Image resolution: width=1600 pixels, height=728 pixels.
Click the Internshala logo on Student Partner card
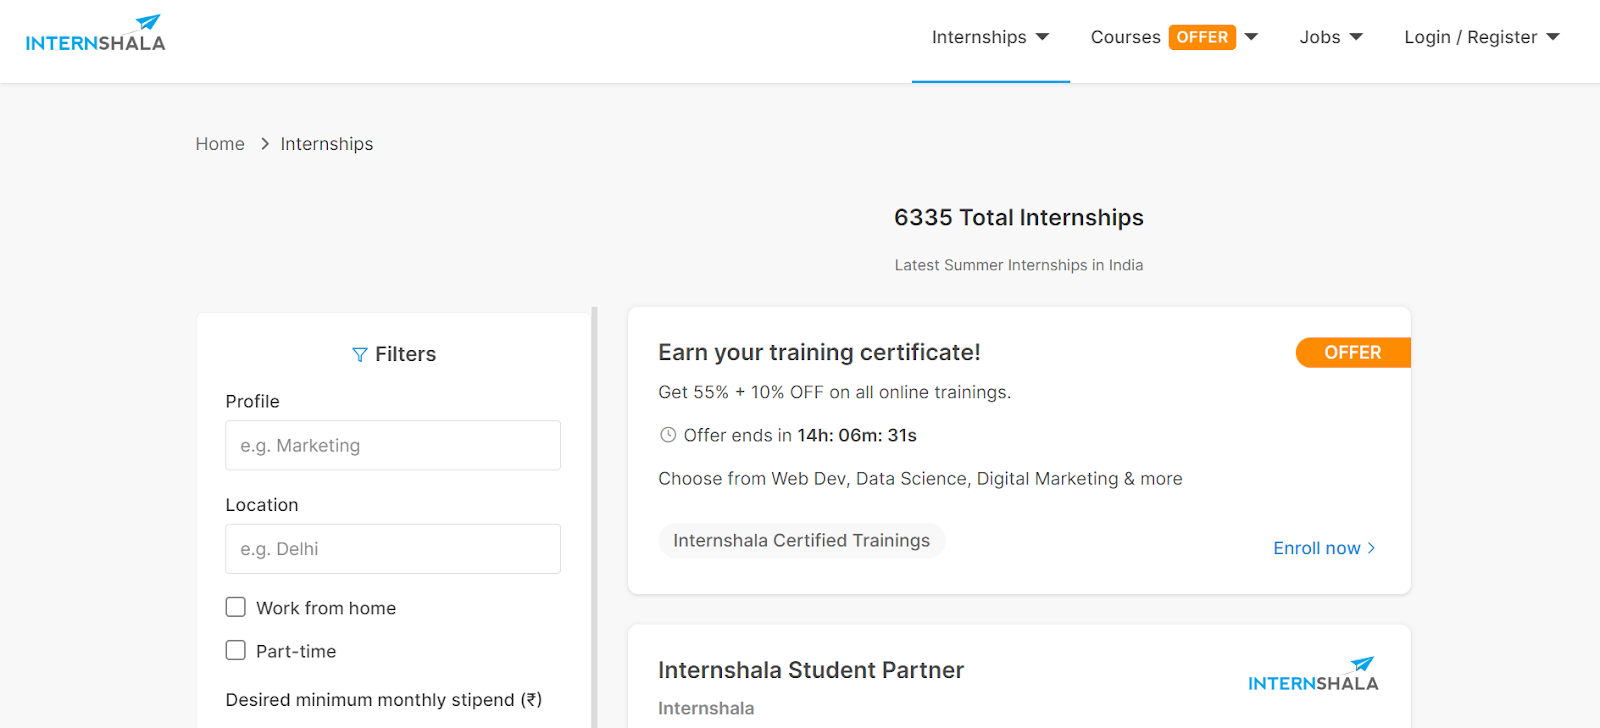(x=1313, y=675)
